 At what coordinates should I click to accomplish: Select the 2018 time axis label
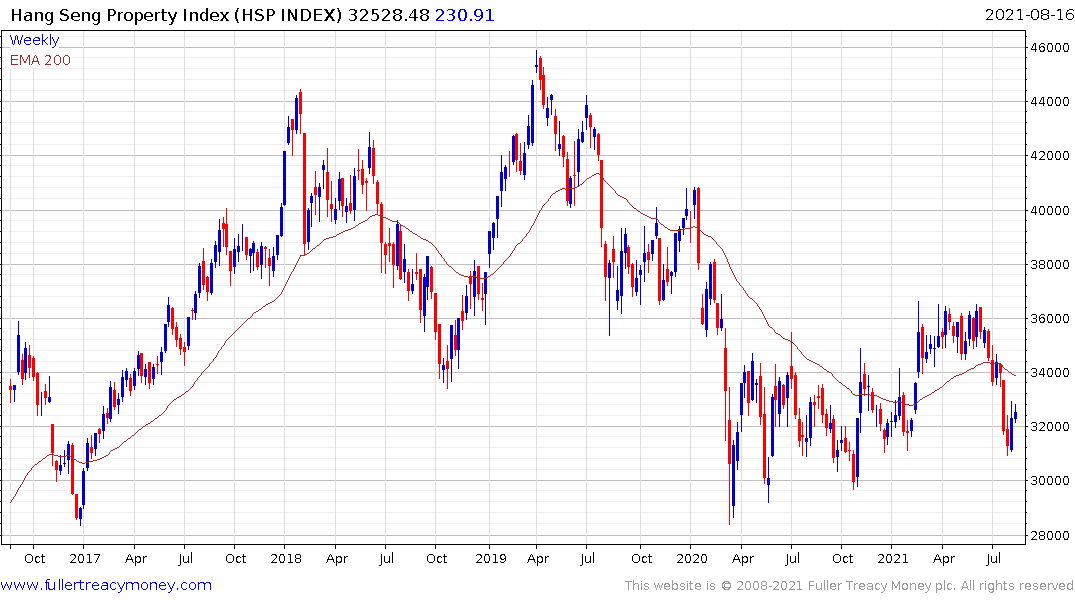[286, 558]
